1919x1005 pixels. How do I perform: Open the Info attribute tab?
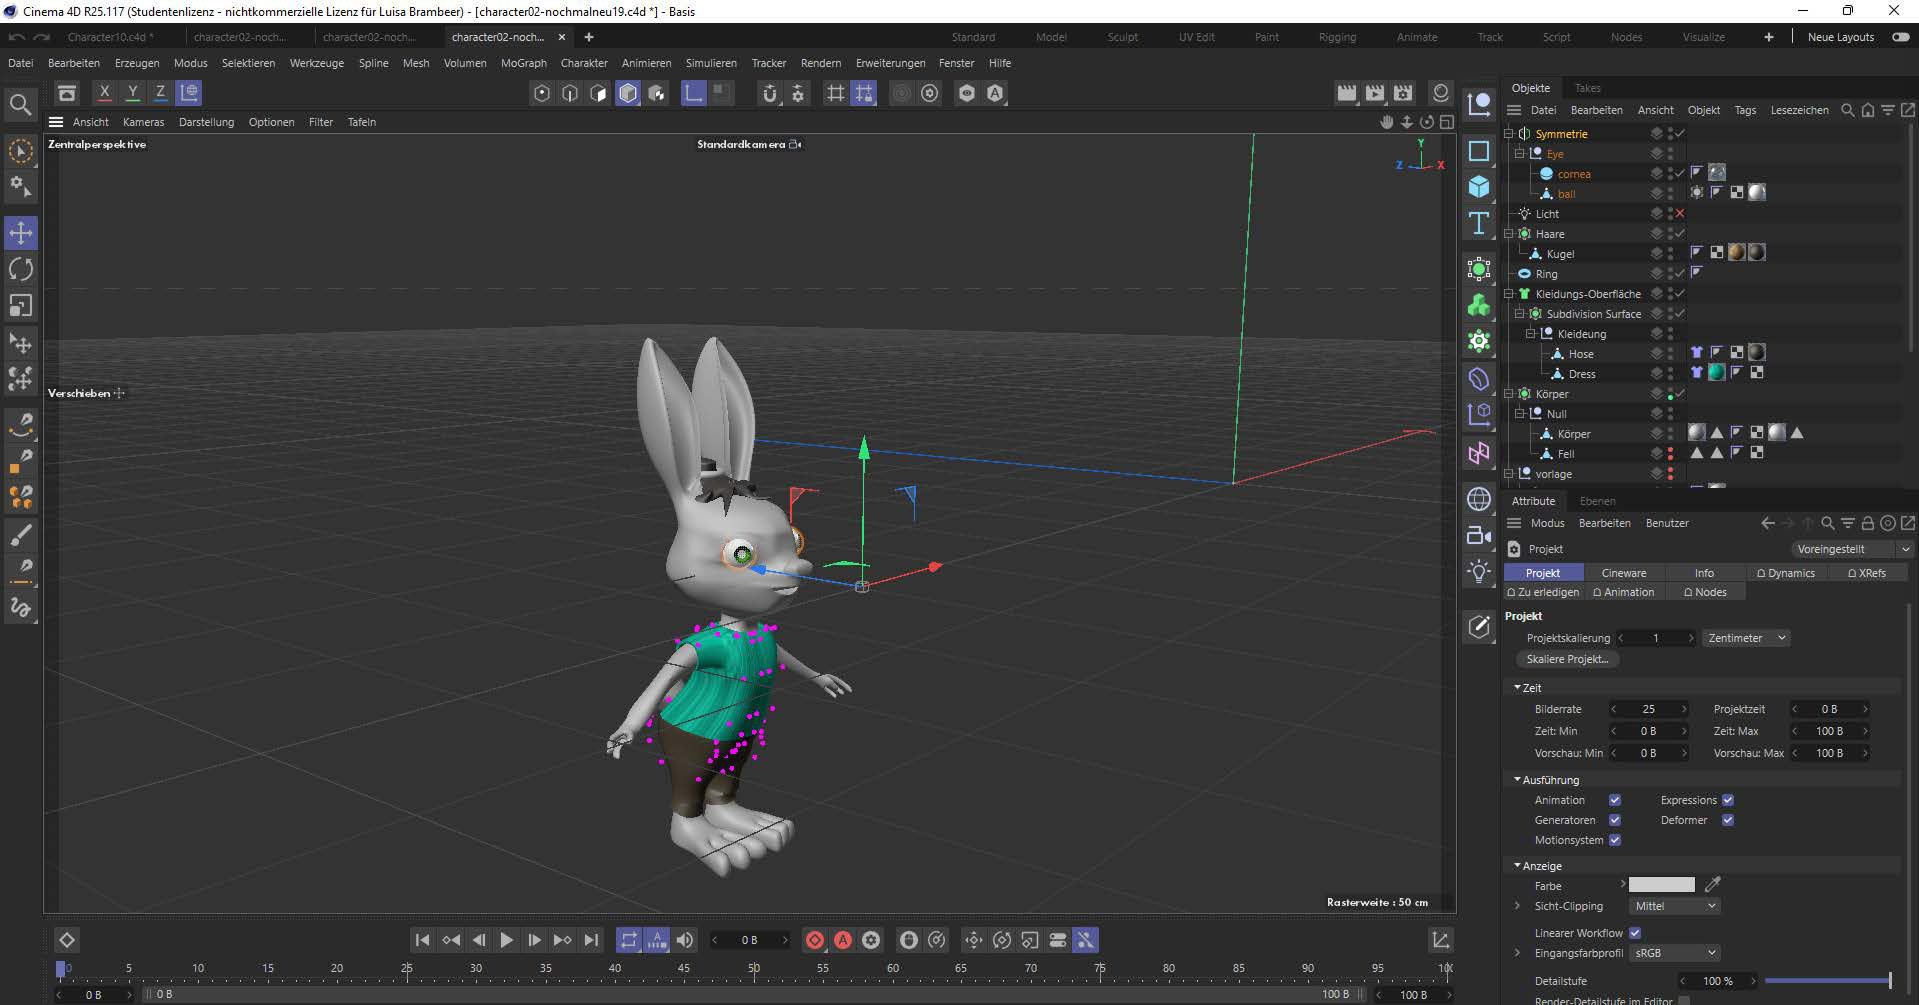pyautogui.click(x=1704, y=573)
